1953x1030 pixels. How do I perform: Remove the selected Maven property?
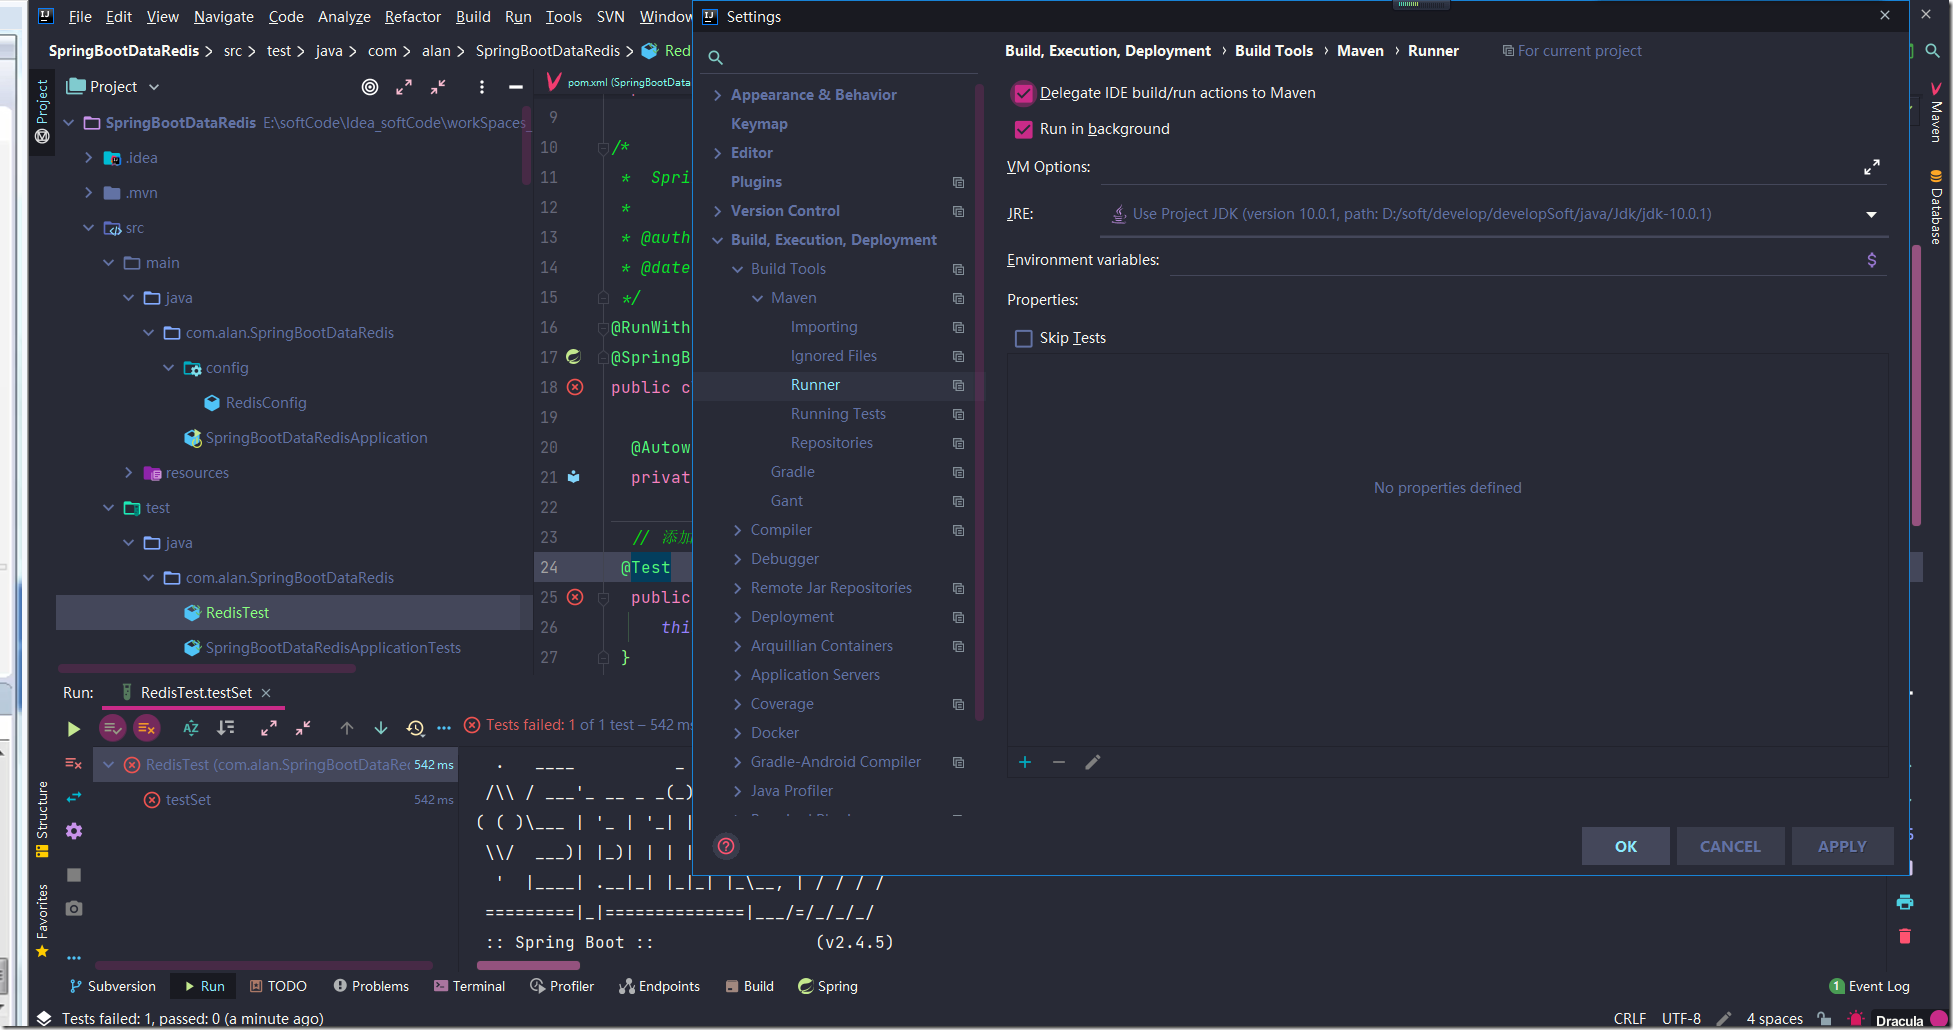(1059, 762)
